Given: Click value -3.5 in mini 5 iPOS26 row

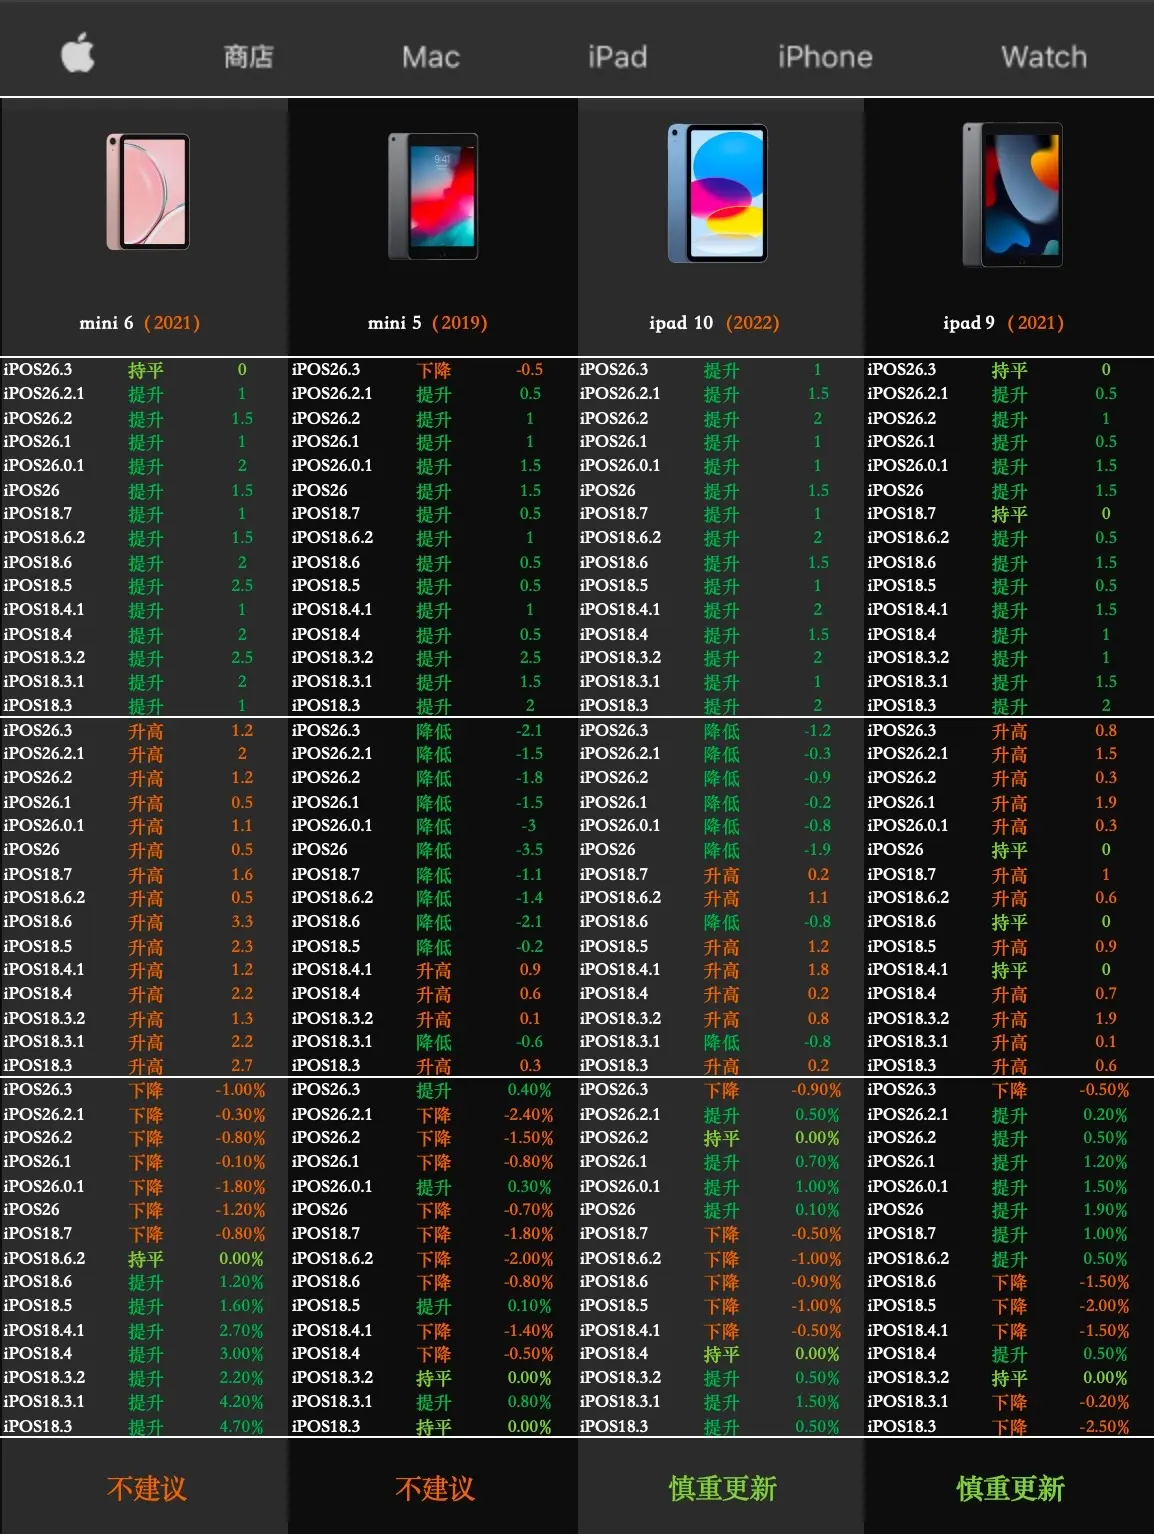Looking at the screenshot, I should (x=529, y=850).
